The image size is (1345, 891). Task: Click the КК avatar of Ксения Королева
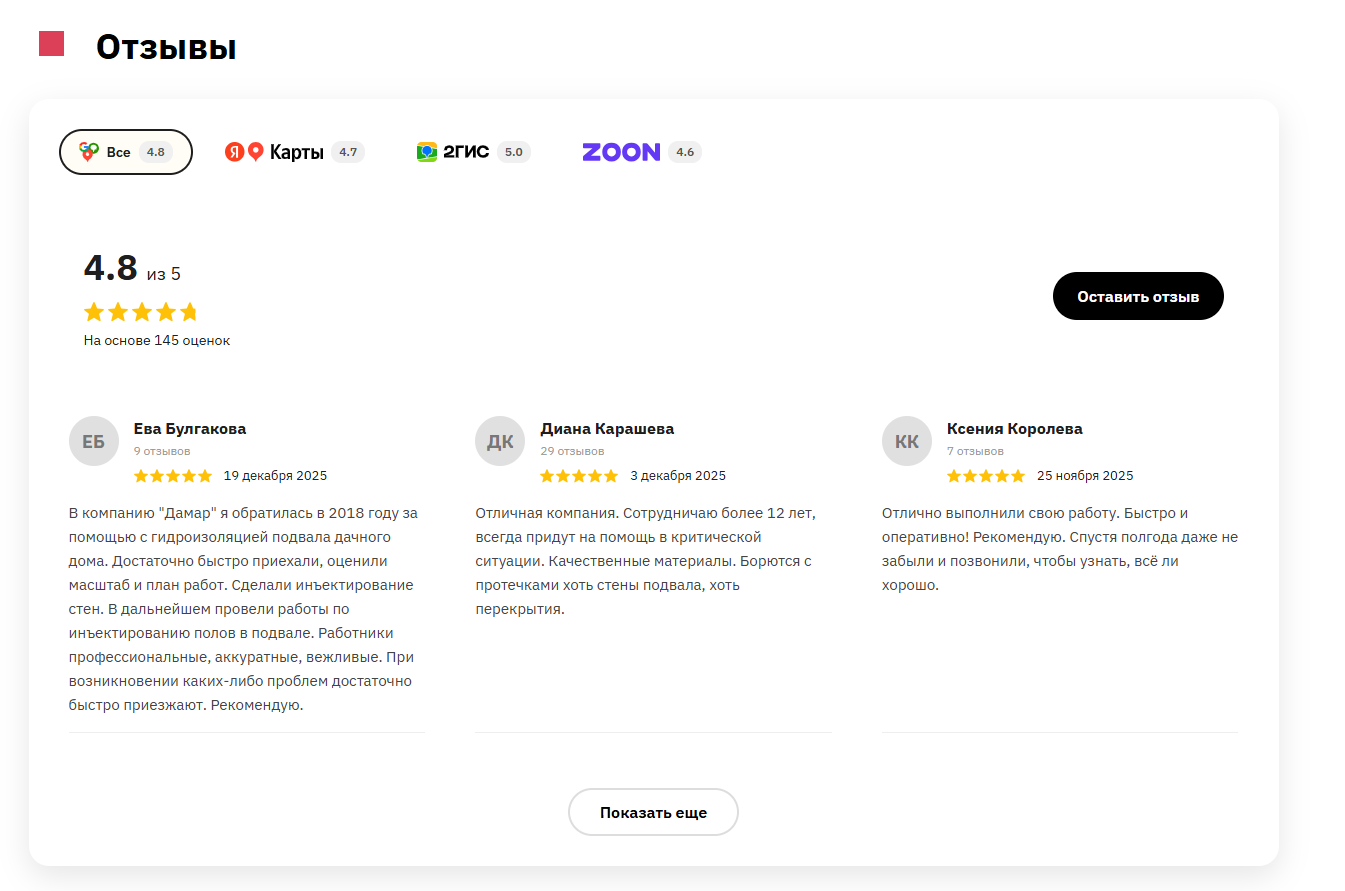(x=907, y=441)
